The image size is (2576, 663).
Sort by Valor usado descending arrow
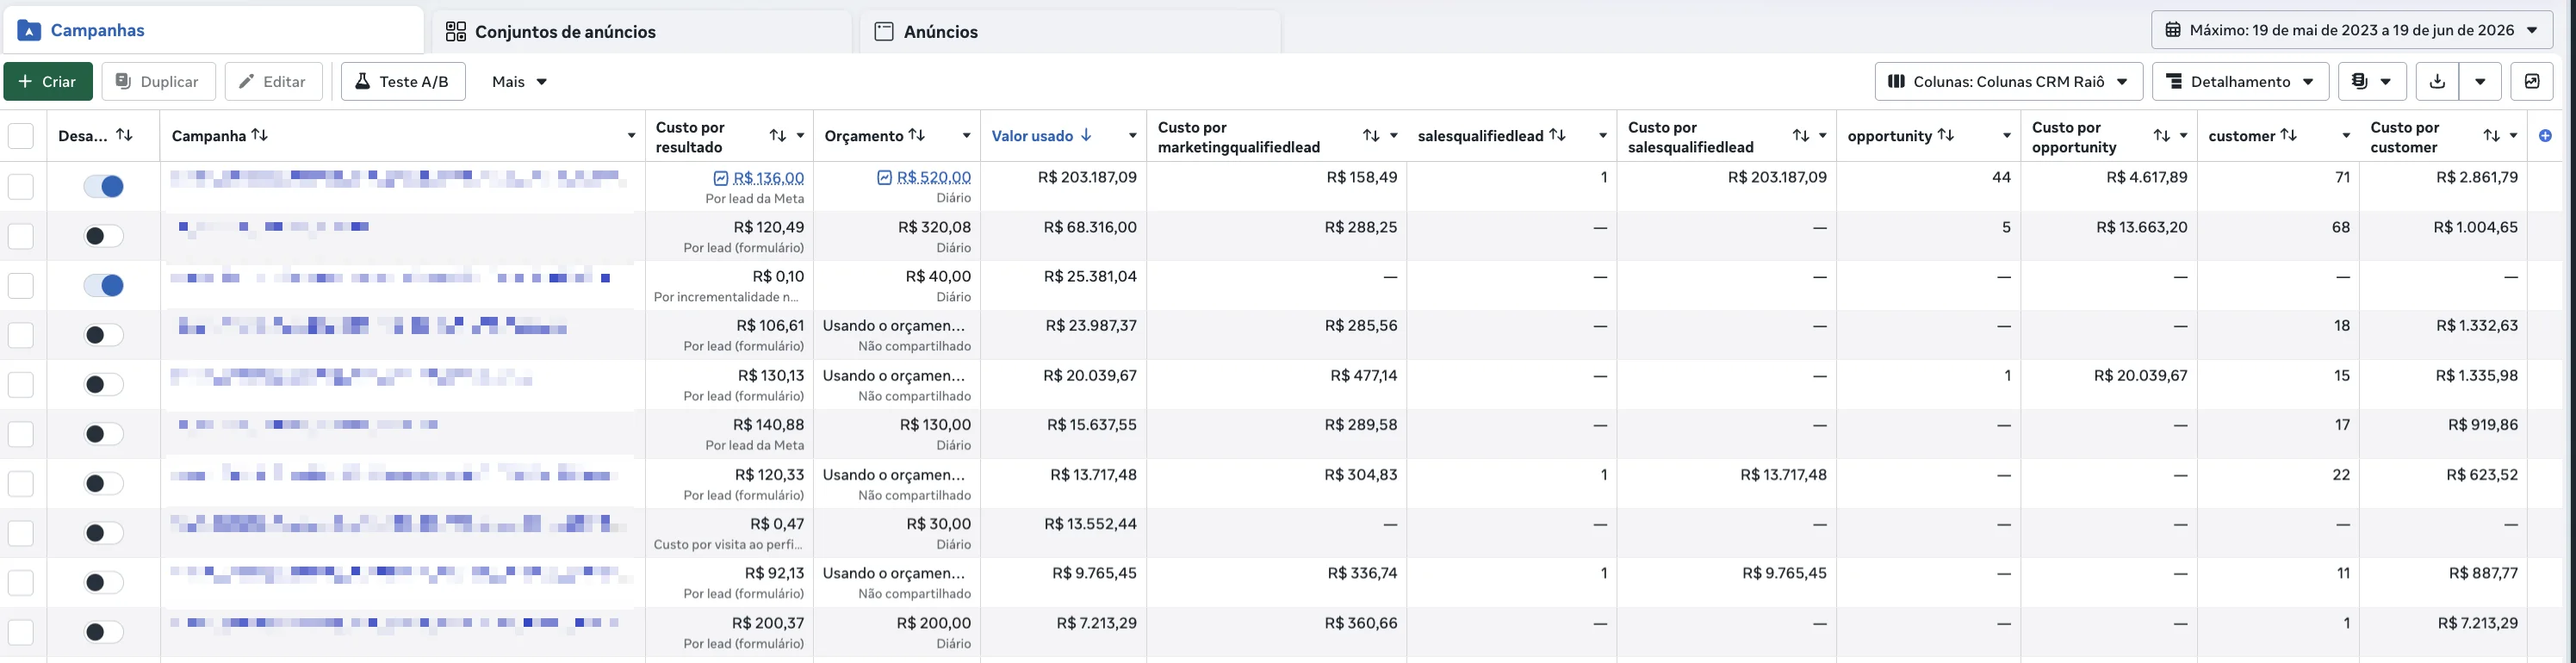pos(1086,135)
